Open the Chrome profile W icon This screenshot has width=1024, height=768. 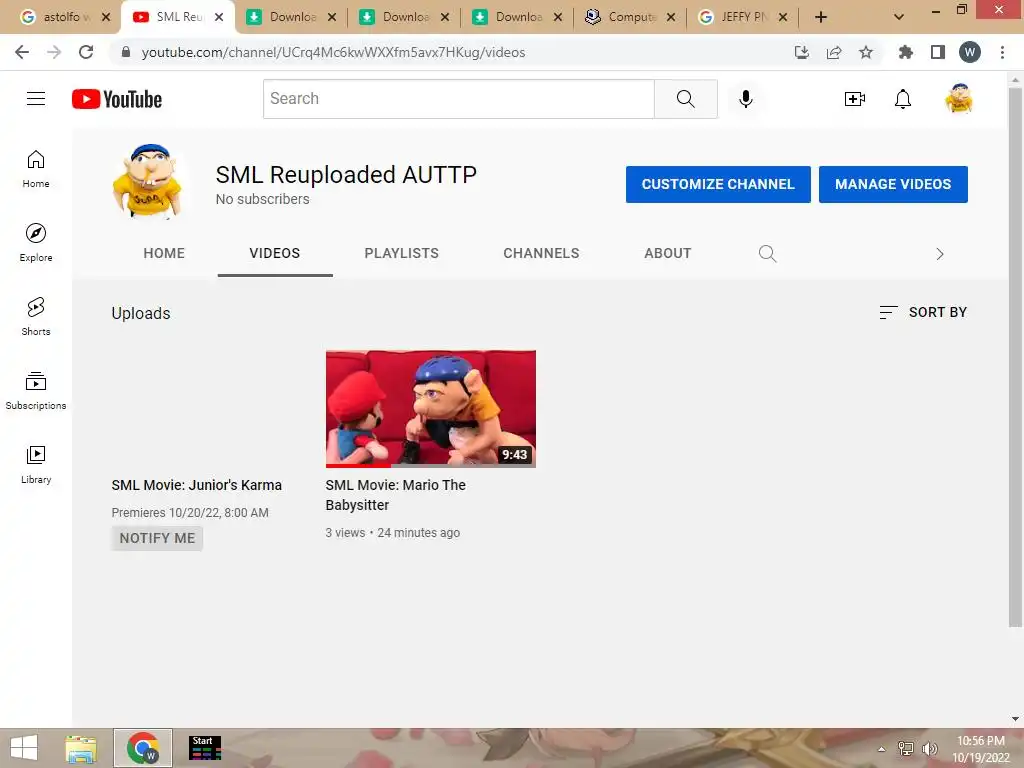coord(970,52)
